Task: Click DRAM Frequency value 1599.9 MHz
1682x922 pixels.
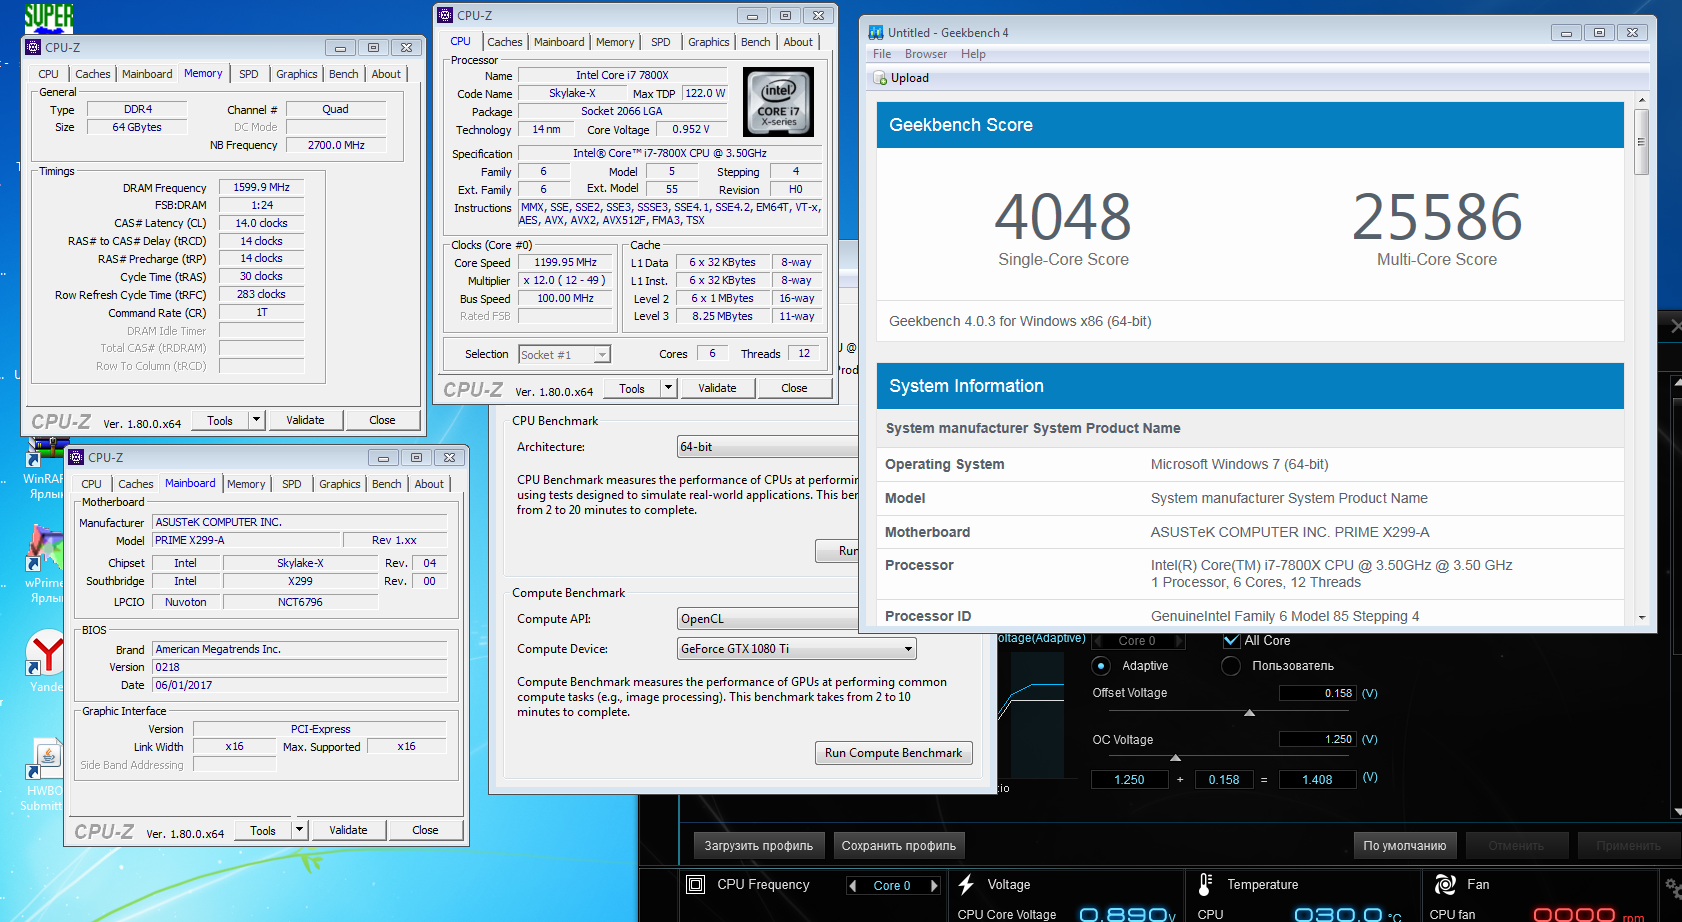Action: click(261, 187)
